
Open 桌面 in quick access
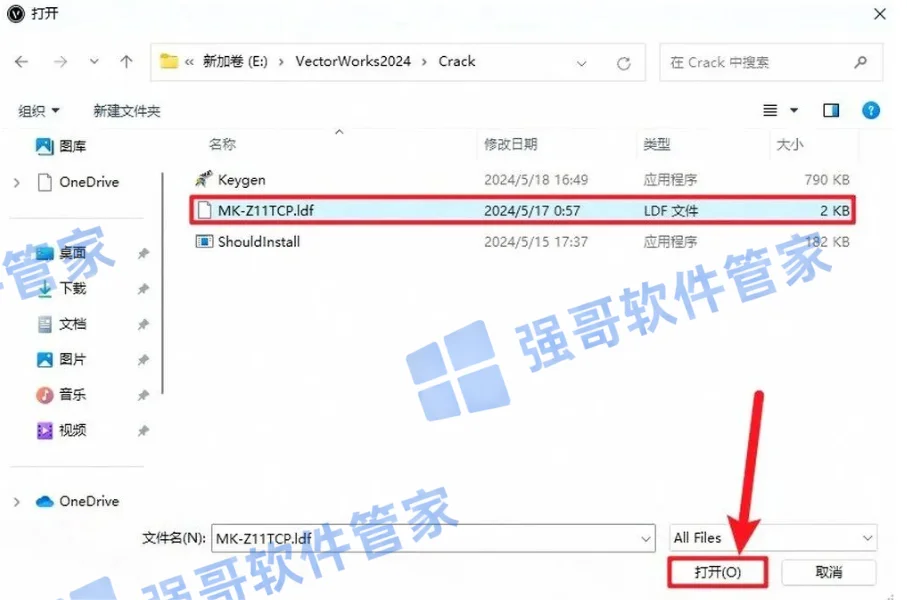tap(61, 253)
